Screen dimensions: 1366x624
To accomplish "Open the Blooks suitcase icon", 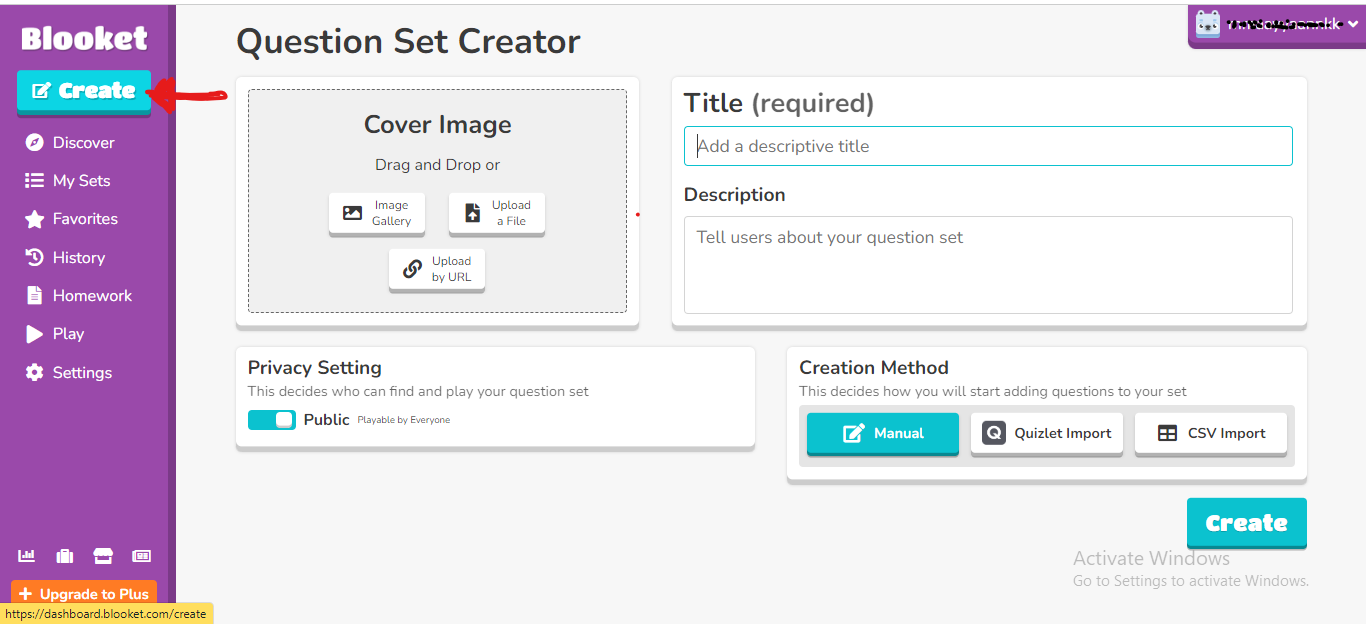I will tap(65, 556).
